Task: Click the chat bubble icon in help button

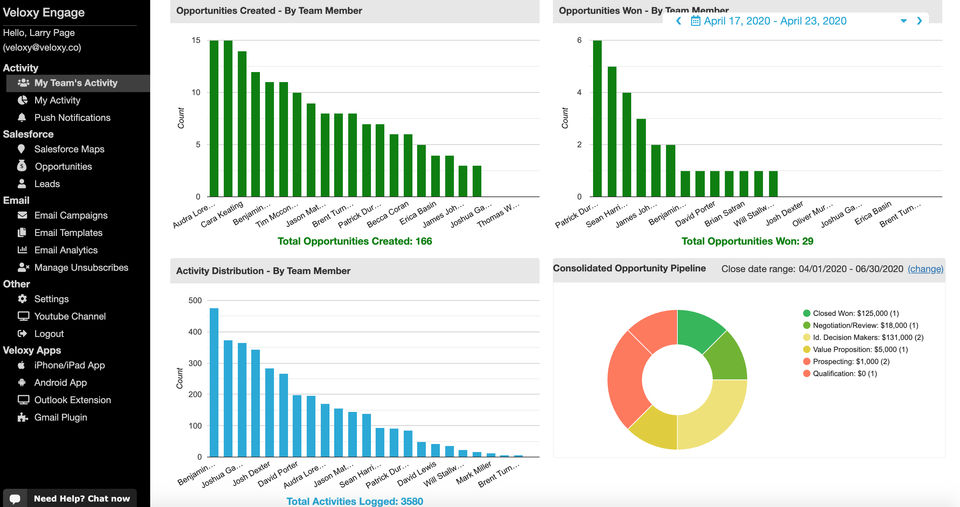Action: click(x=15, y=498)
